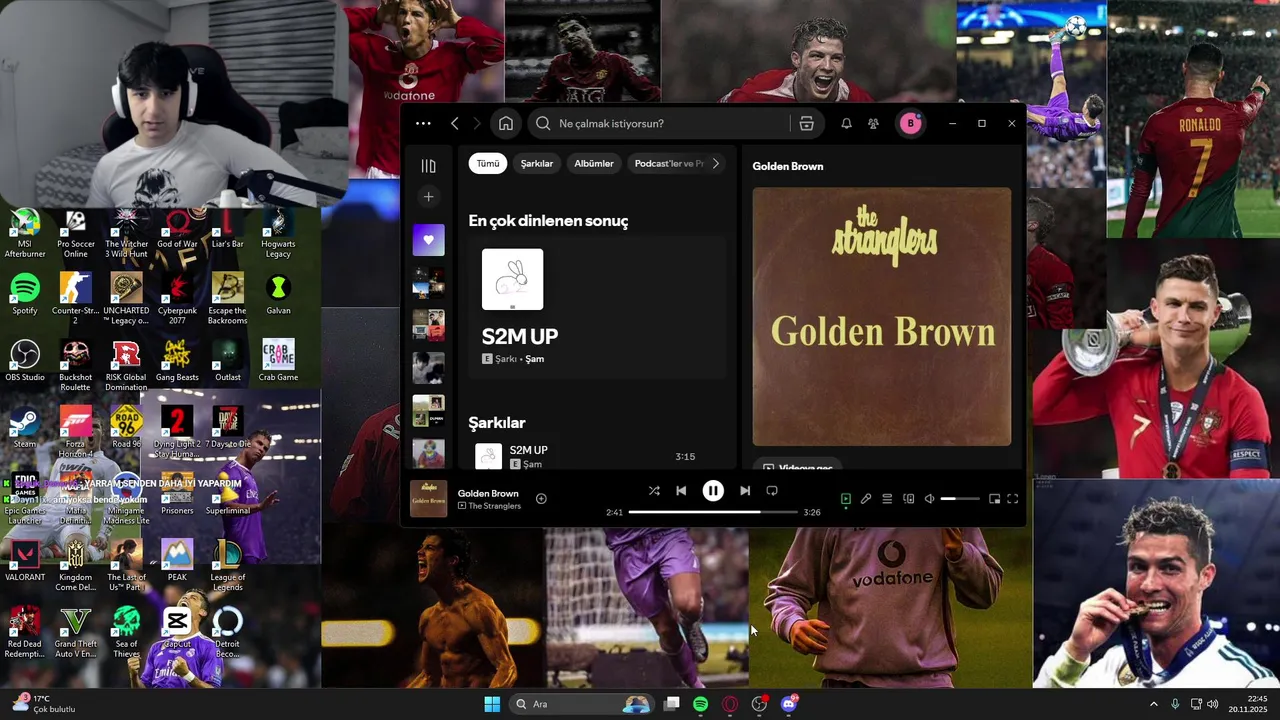
Task: Go to Spotify Home
Action: tap(506, 123)
